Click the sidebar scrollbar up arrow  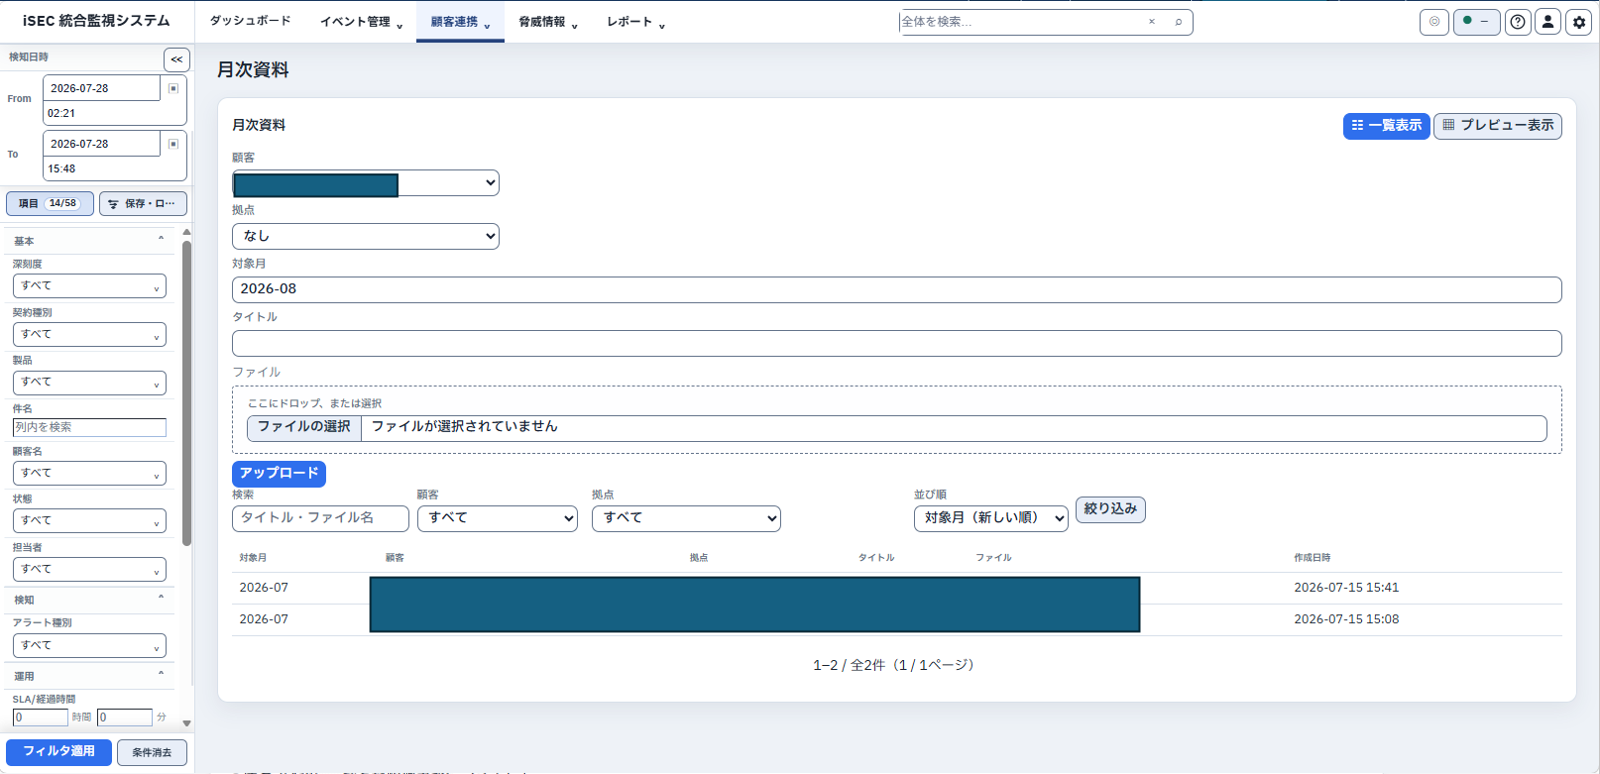[187, 233]
